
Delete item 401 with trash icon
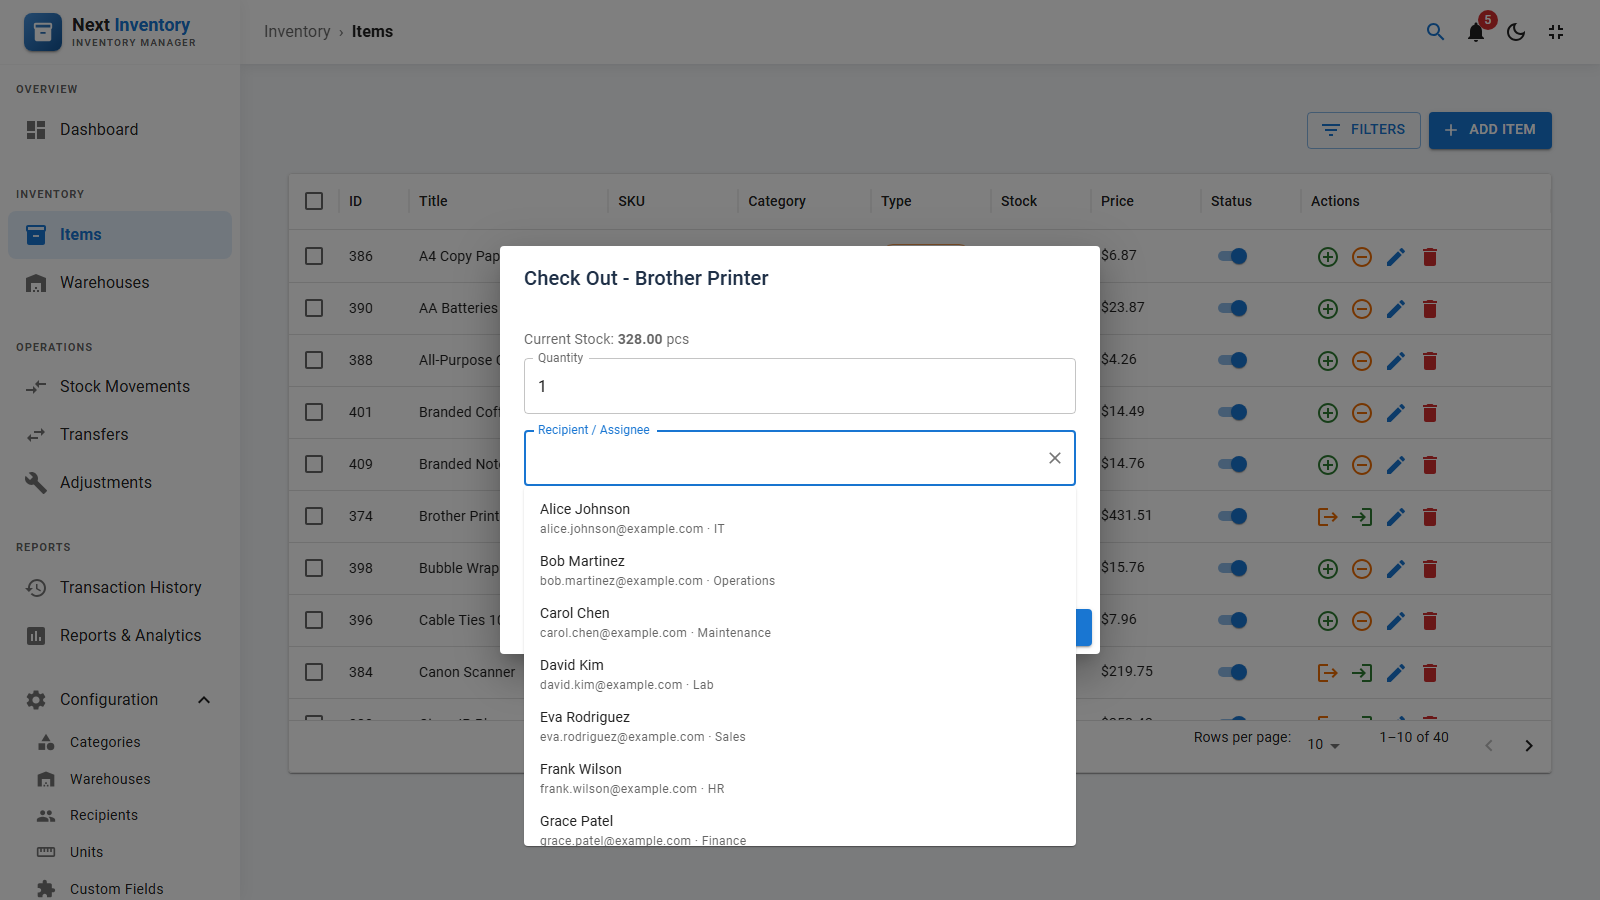1430,413
